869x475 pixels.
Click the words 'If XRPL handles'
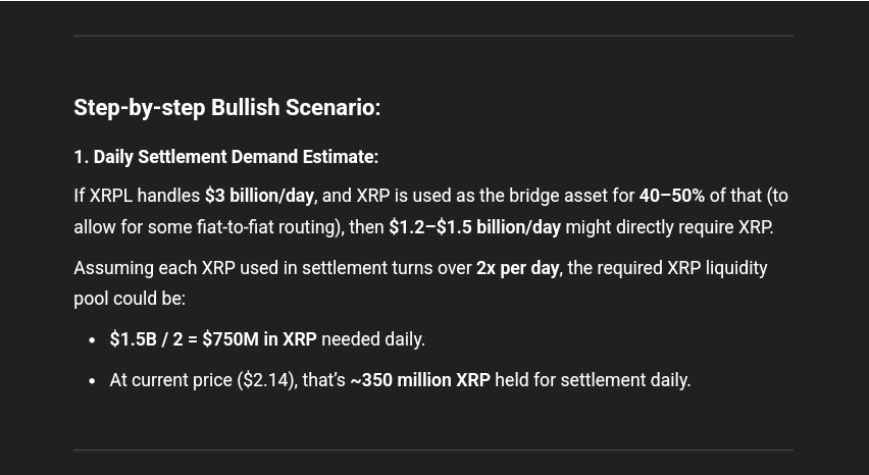pos(137,196)
